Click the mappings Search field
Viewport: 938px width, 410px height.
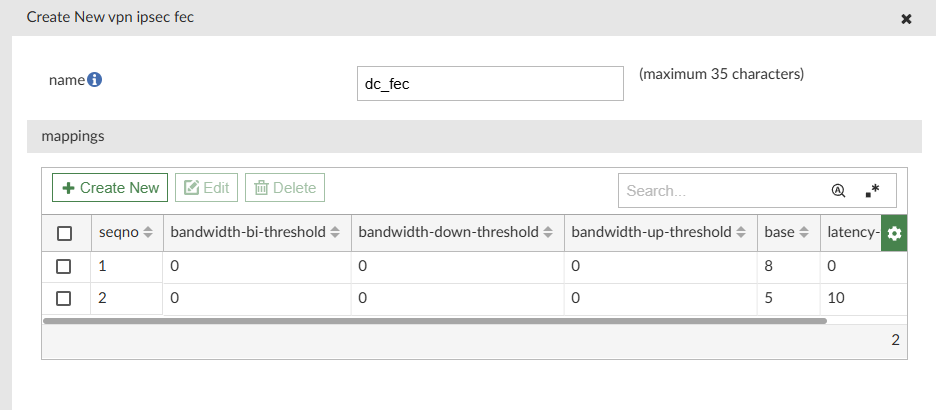coord(720,190)
